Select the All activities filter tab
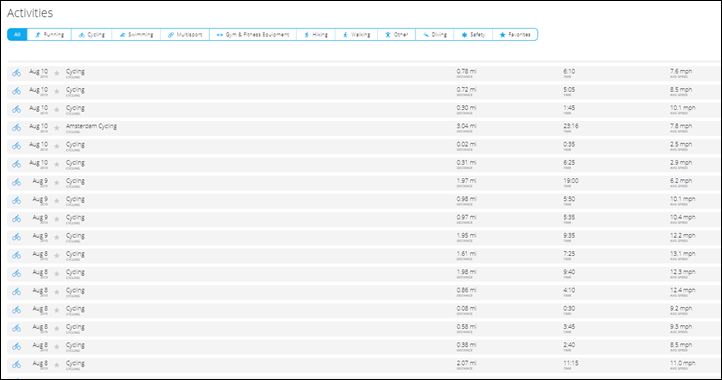The width and height of the screenshot is (722, 380). [x=17, y=35]
